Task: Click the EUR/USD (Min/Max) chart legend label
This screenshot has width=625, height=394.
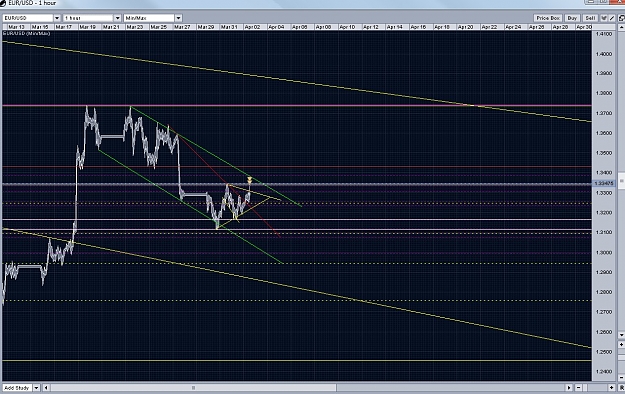Action: pos(27,34)
